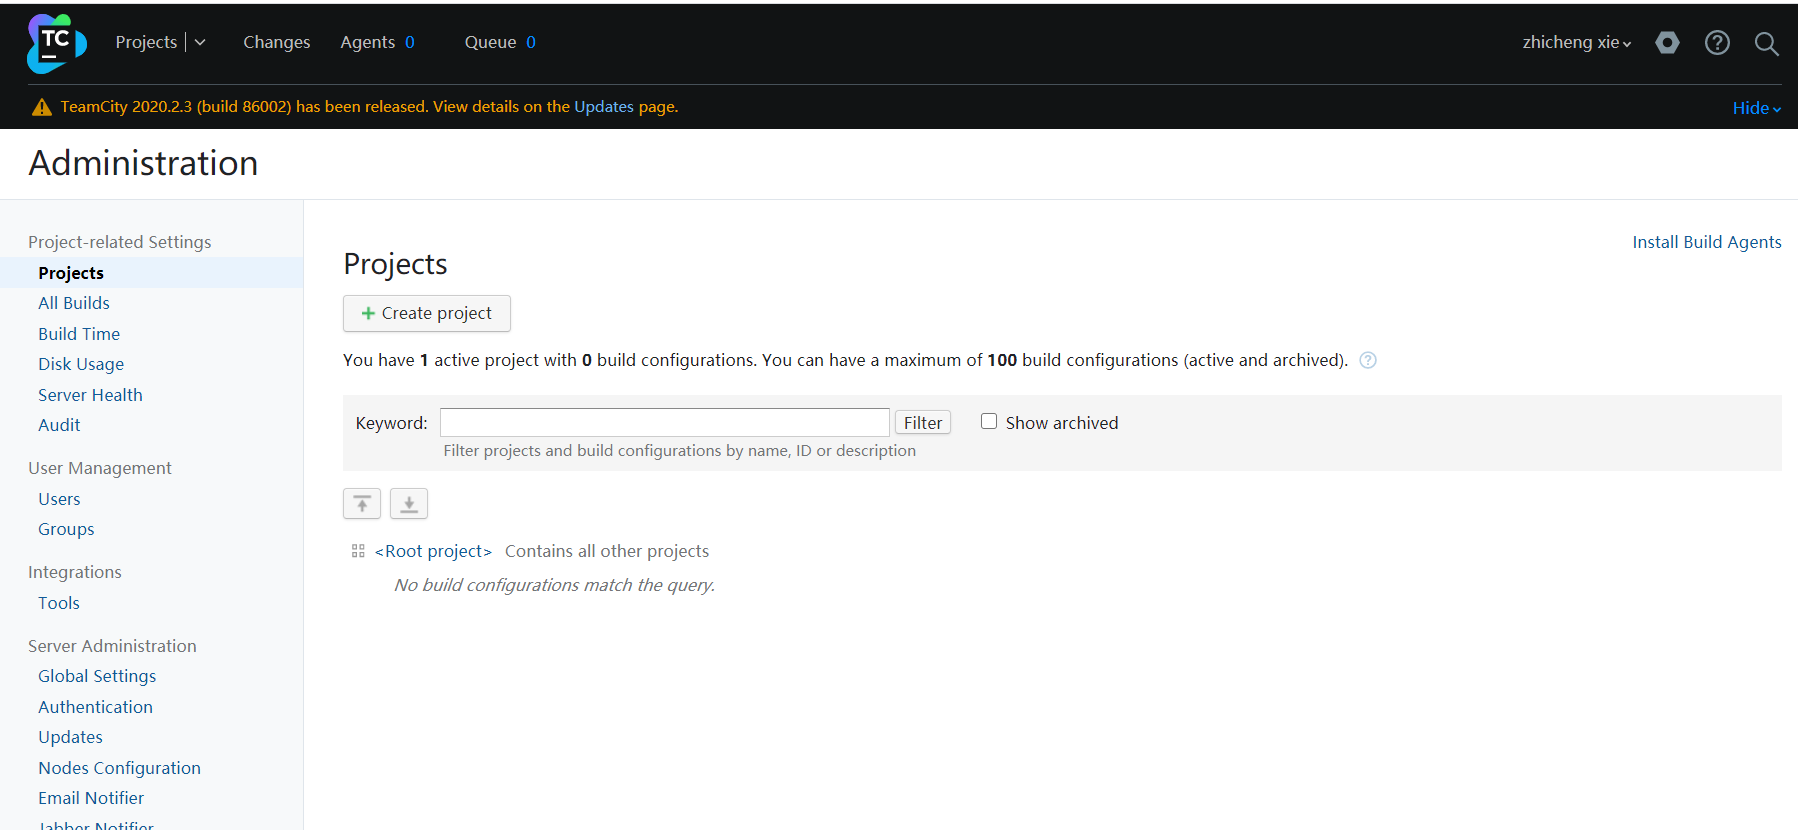Open Authentication settings
The image size is (1798, 830).
coord(95,707)
